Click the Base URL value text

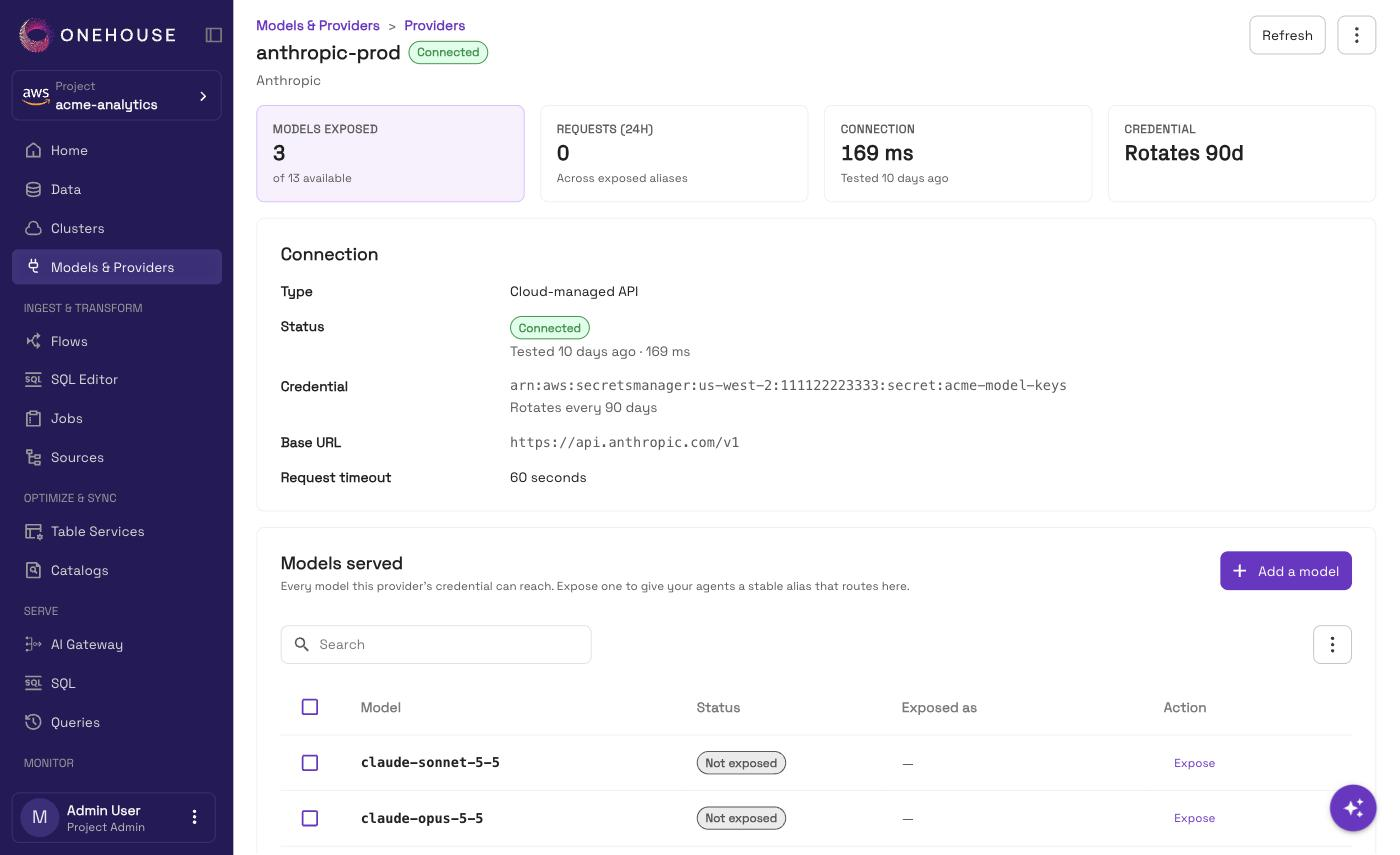click(x=625, y=442)
